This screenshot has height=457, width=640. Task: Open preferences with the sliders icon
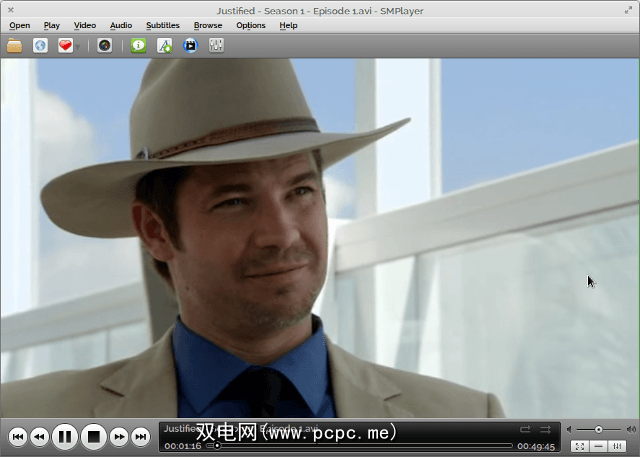[x=216, y=45]
